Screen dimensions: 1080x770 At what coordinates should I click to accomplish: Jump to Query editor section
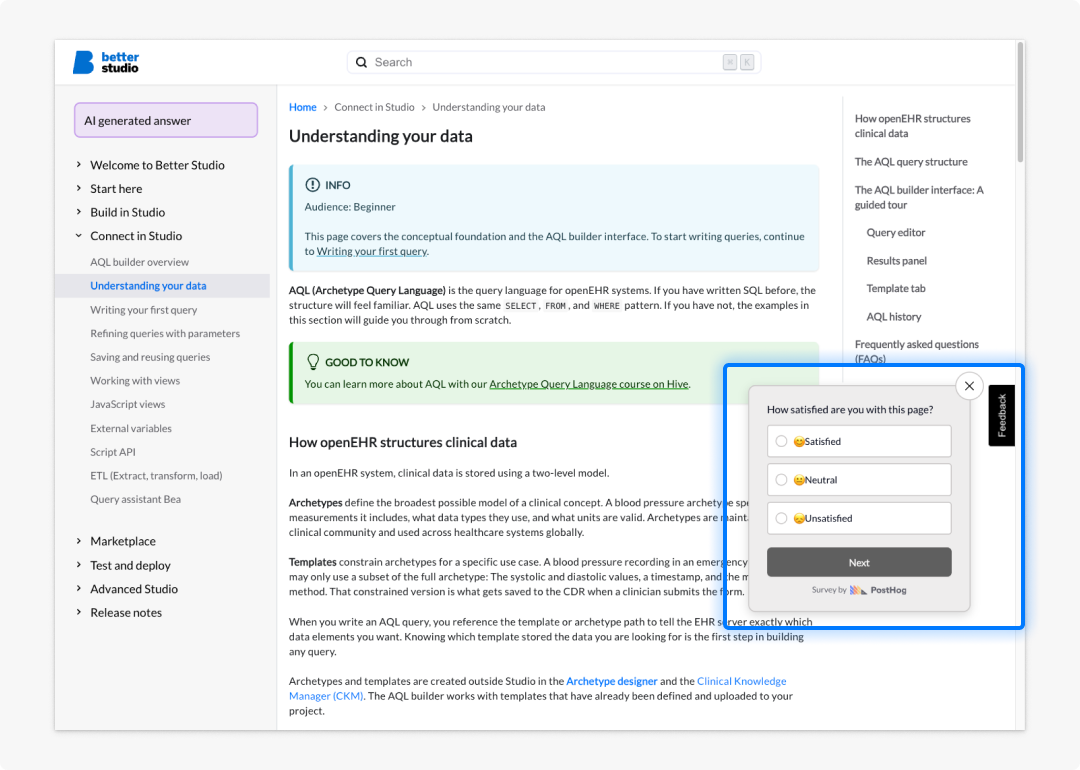coord(895,233)
